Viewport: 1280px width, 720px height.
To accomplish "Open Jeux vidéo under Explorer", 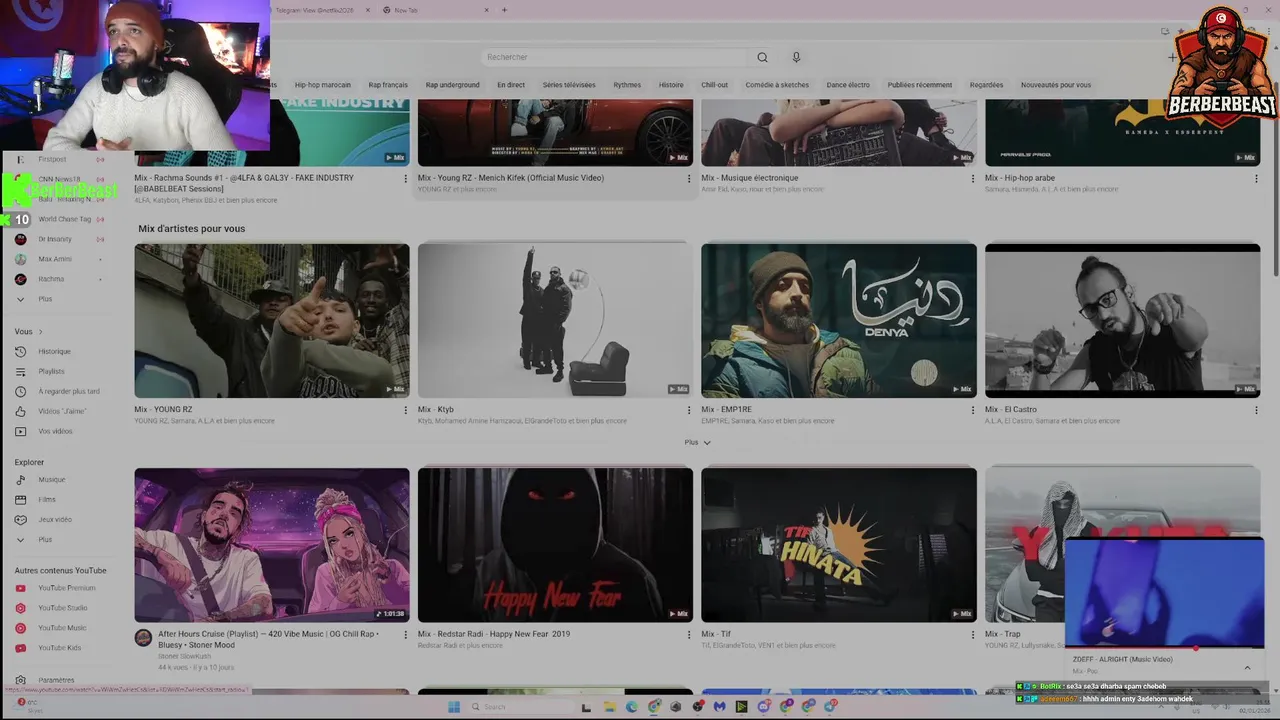I will [55, 520].
